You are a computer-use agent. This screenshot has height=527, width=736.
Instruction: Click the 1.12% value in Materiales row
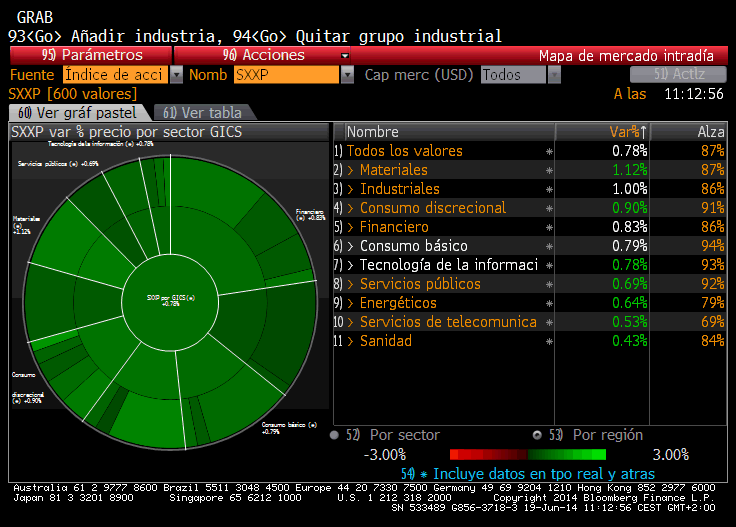[x=629, y=170]
